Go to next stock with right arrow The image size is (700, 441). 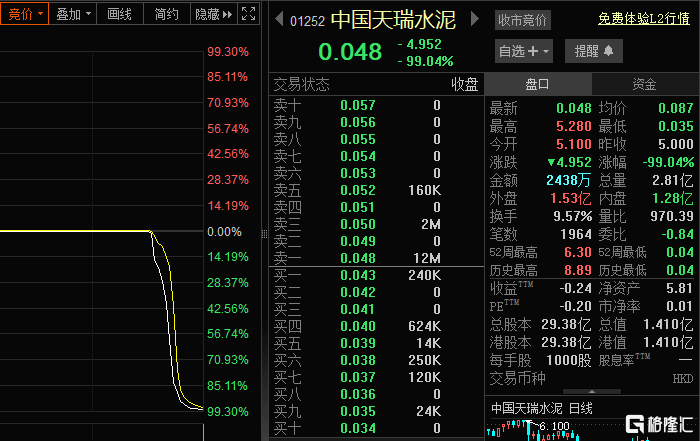click(x=475, y=19)
